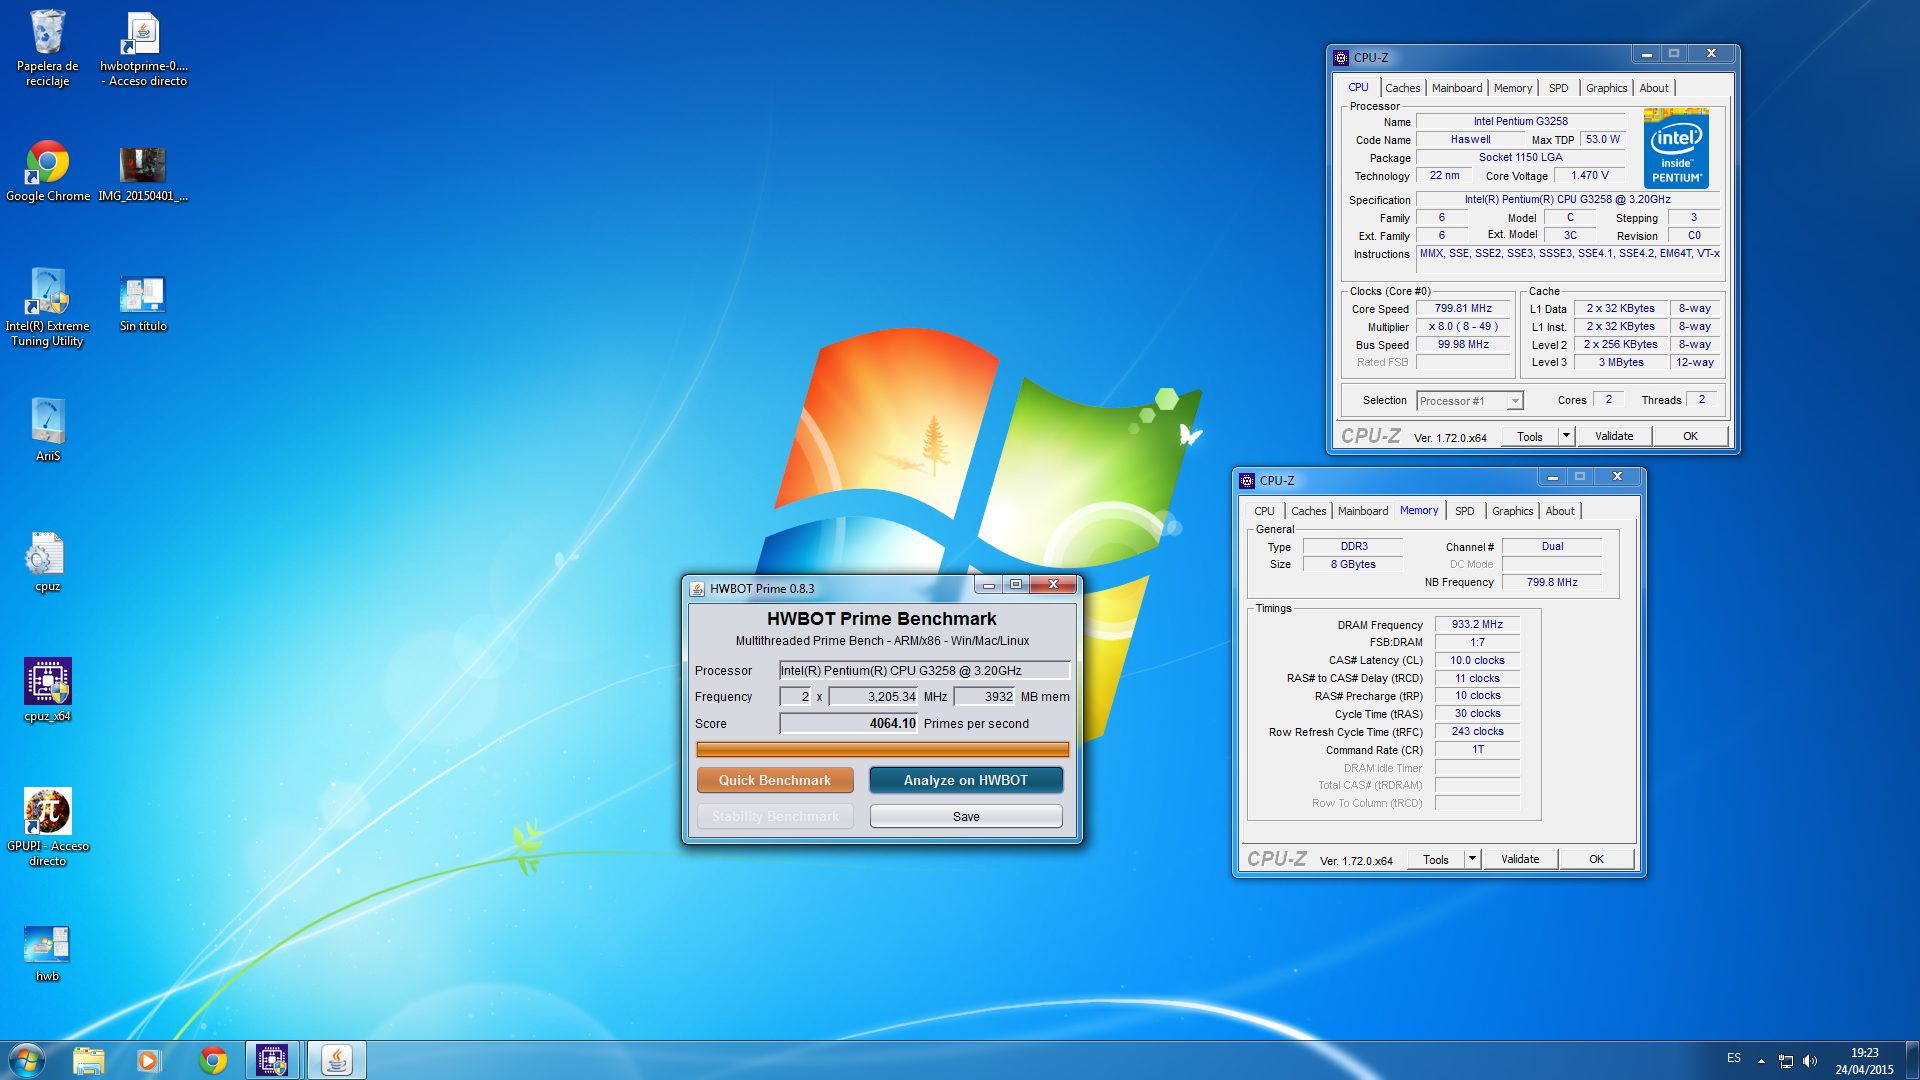
Task: Switch to CPU-Z via taskbar icon
Action: click(x=271, y=1060)
